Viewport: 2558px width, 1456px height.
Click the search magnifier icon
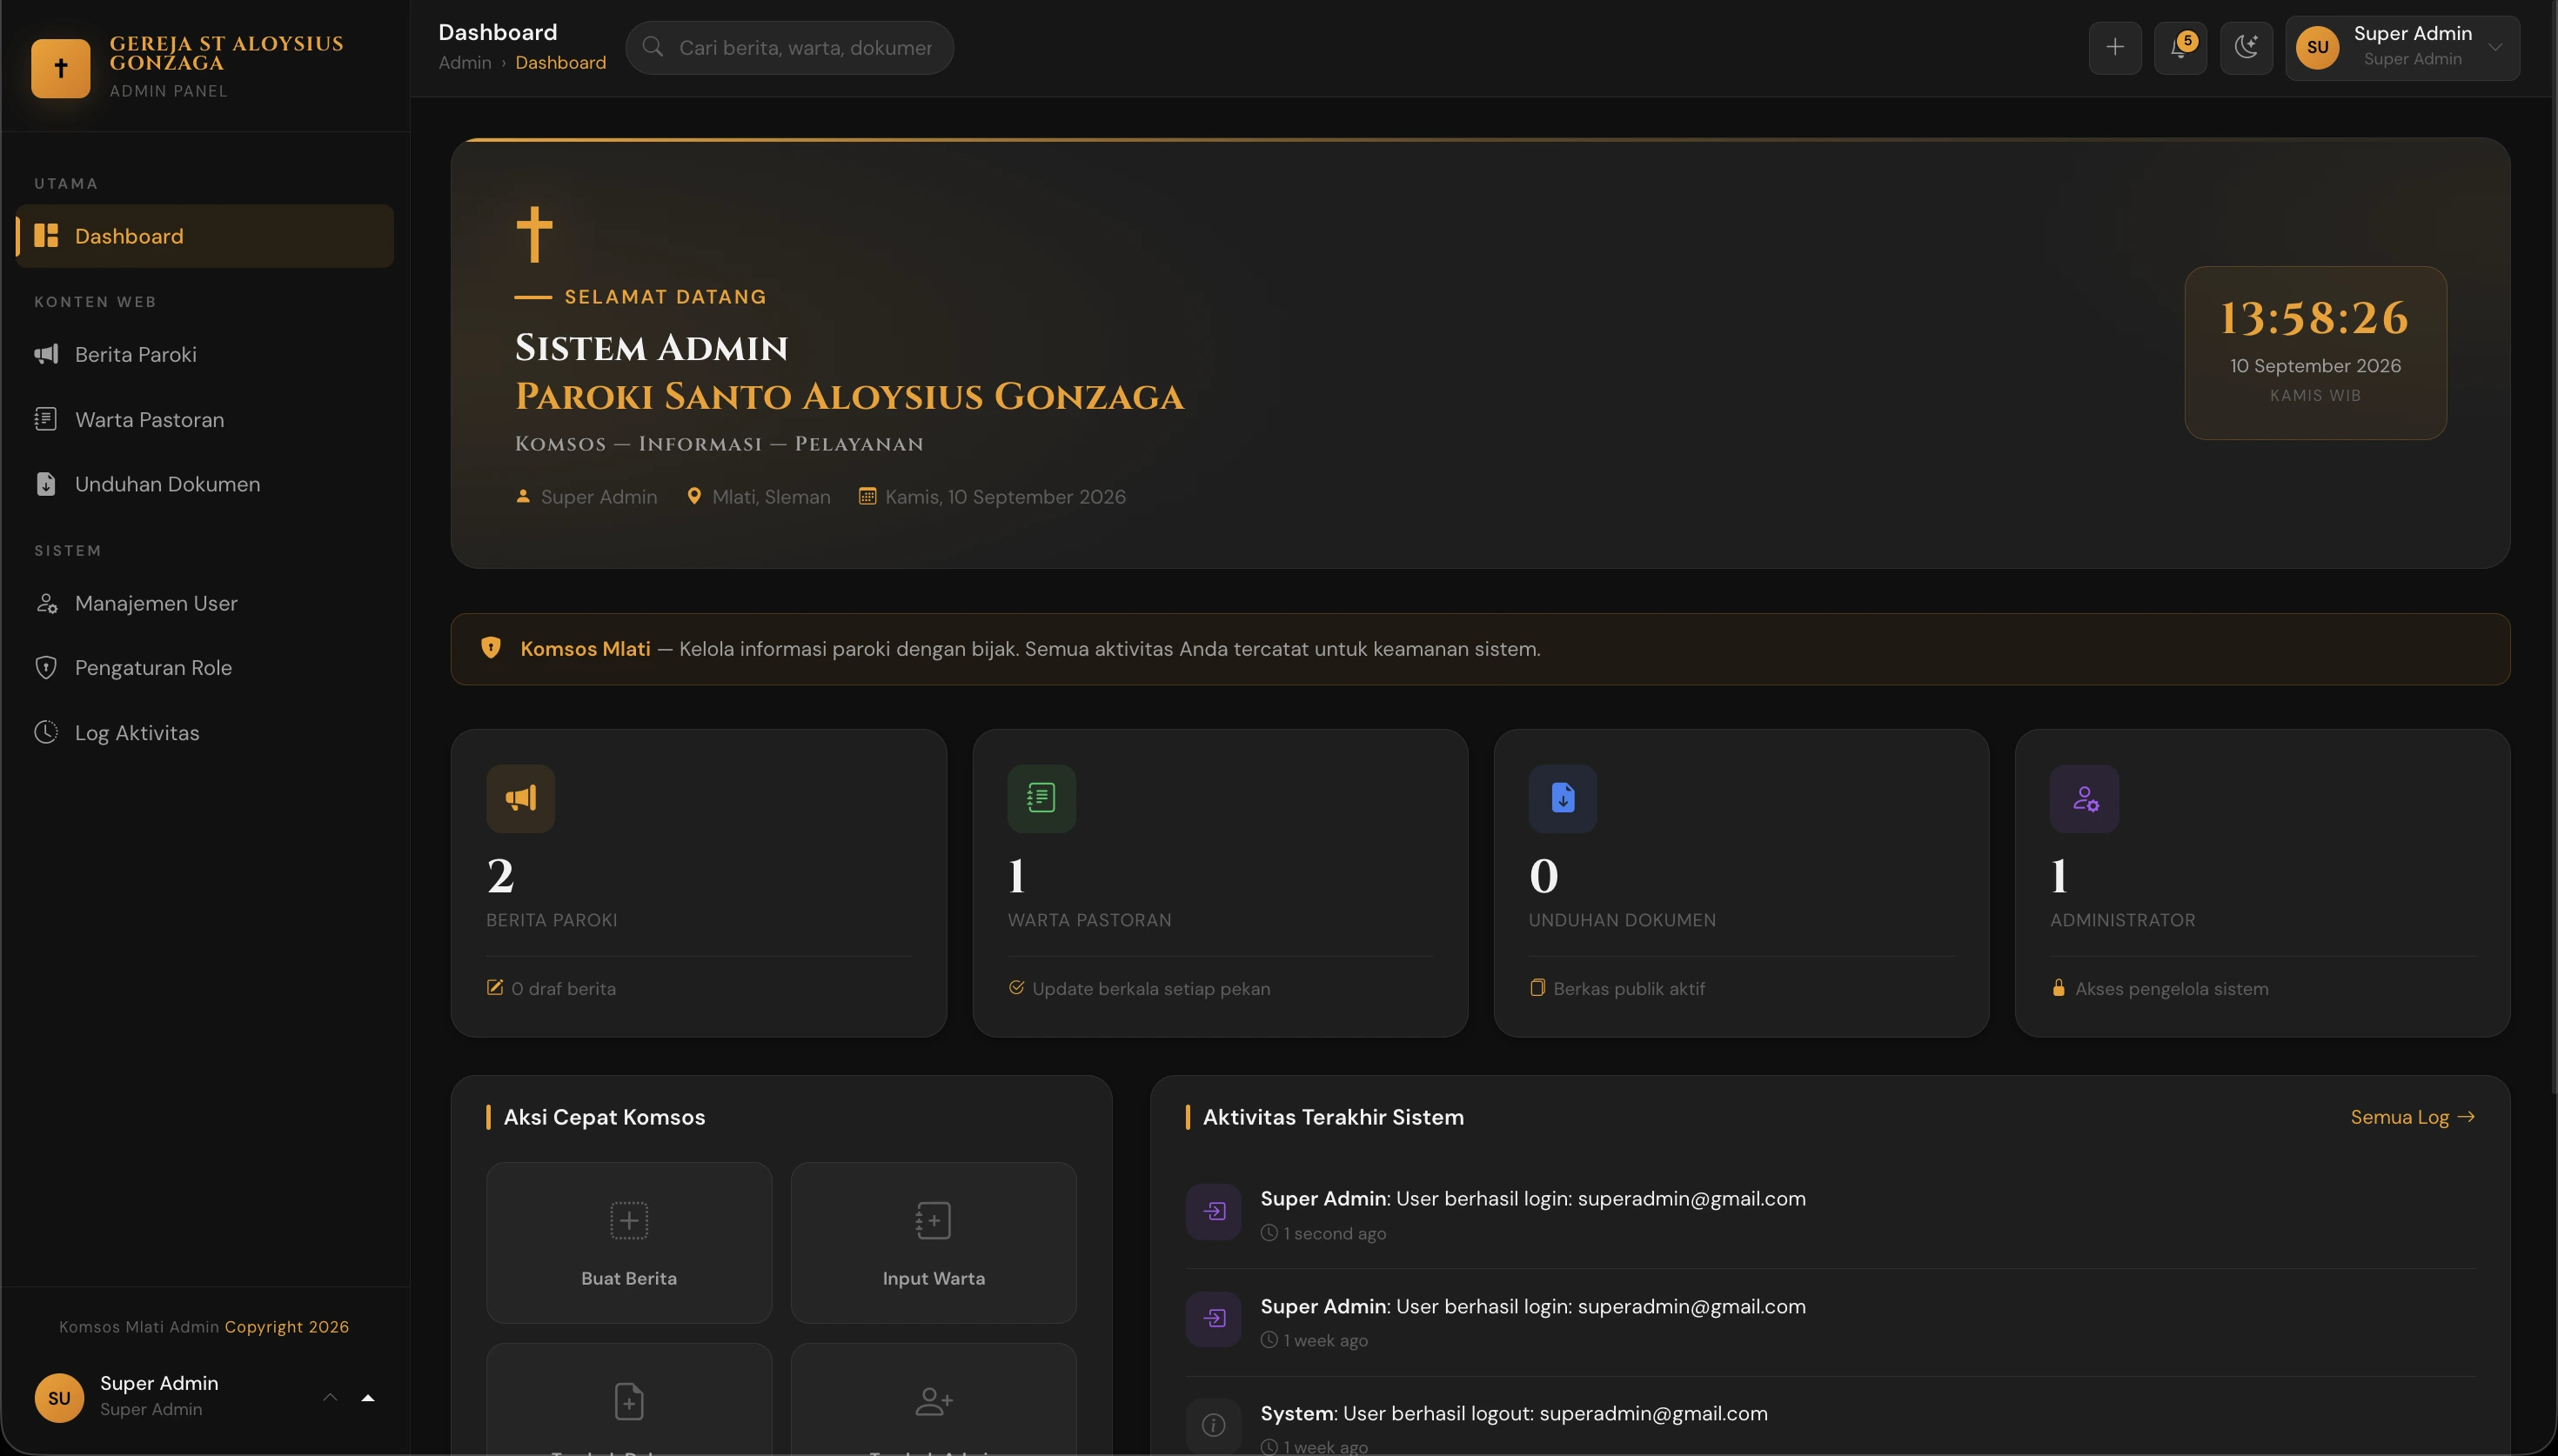click(653, 47)
